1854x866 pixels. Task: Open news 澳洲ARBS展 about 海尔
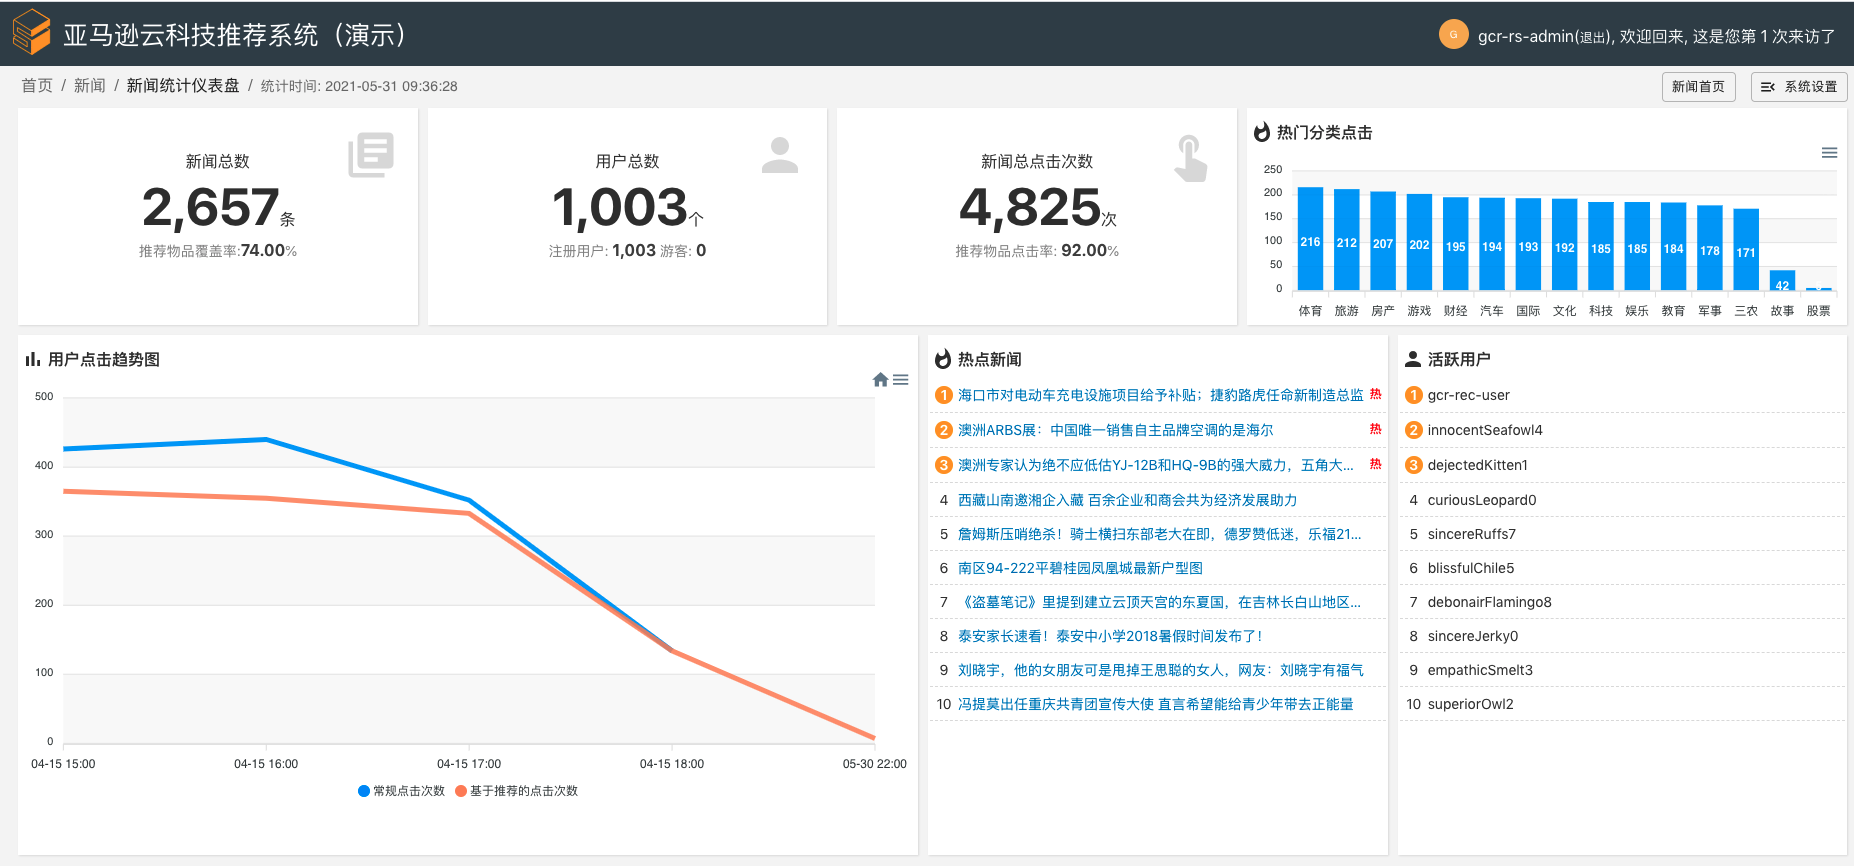click(x=1115, y=430)
